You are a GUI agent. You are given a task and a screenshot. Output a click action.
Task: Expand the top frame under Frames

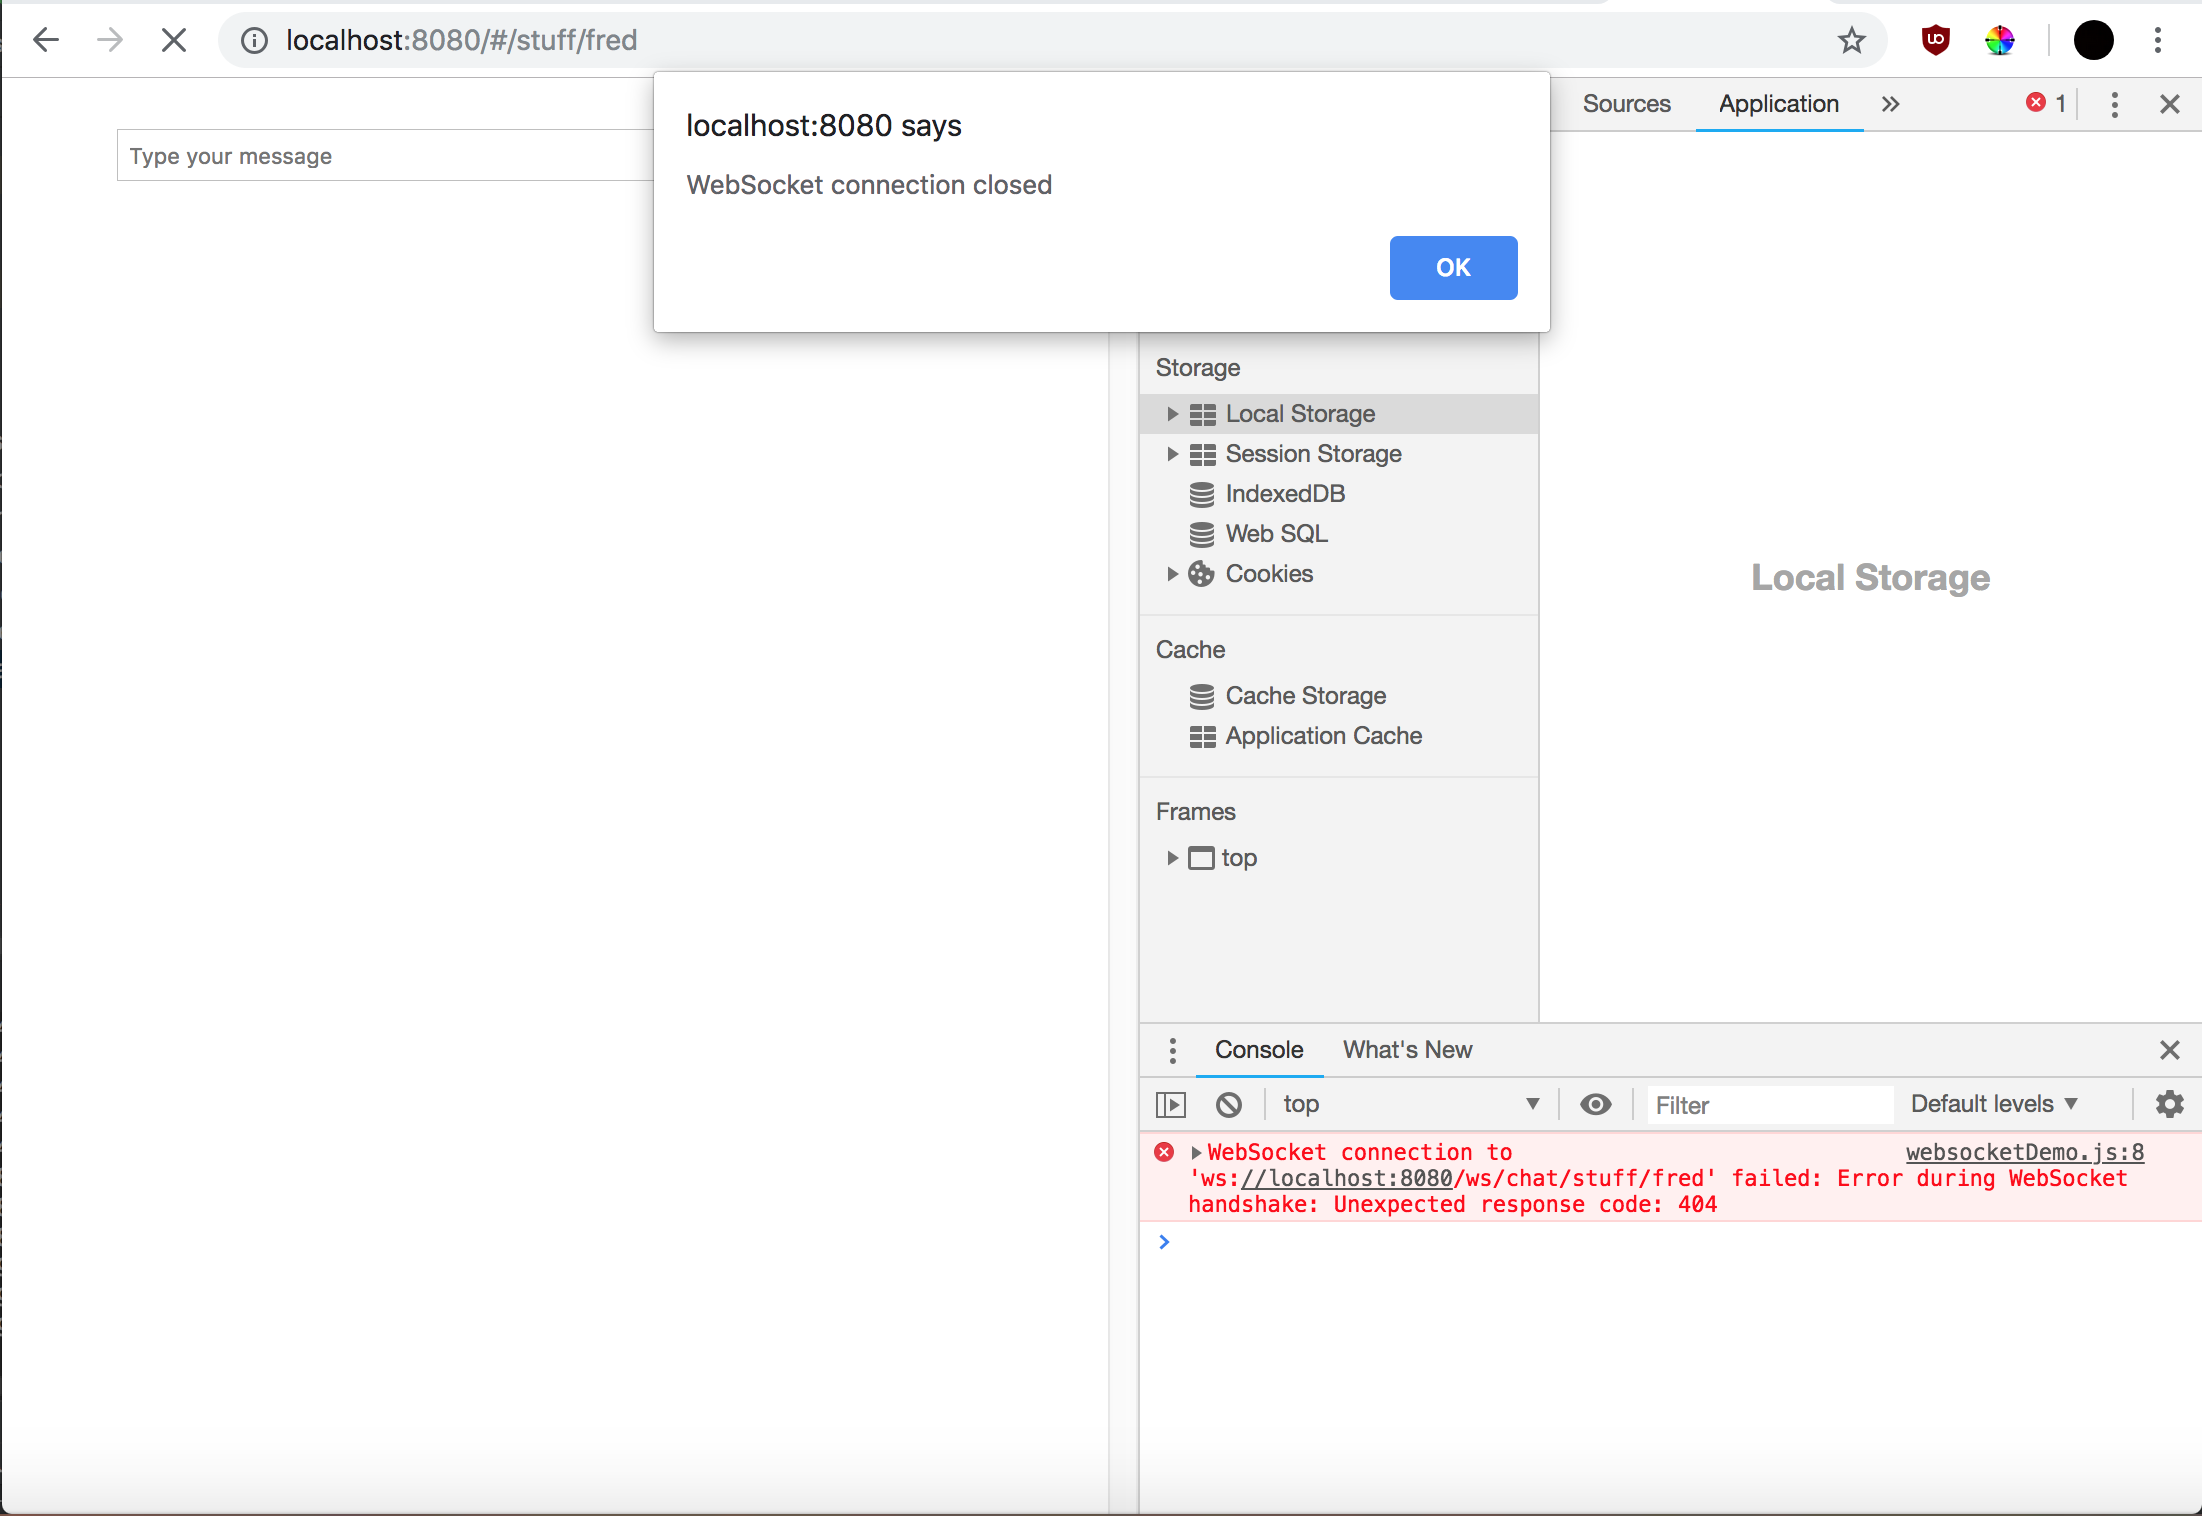pos(1172,858)
